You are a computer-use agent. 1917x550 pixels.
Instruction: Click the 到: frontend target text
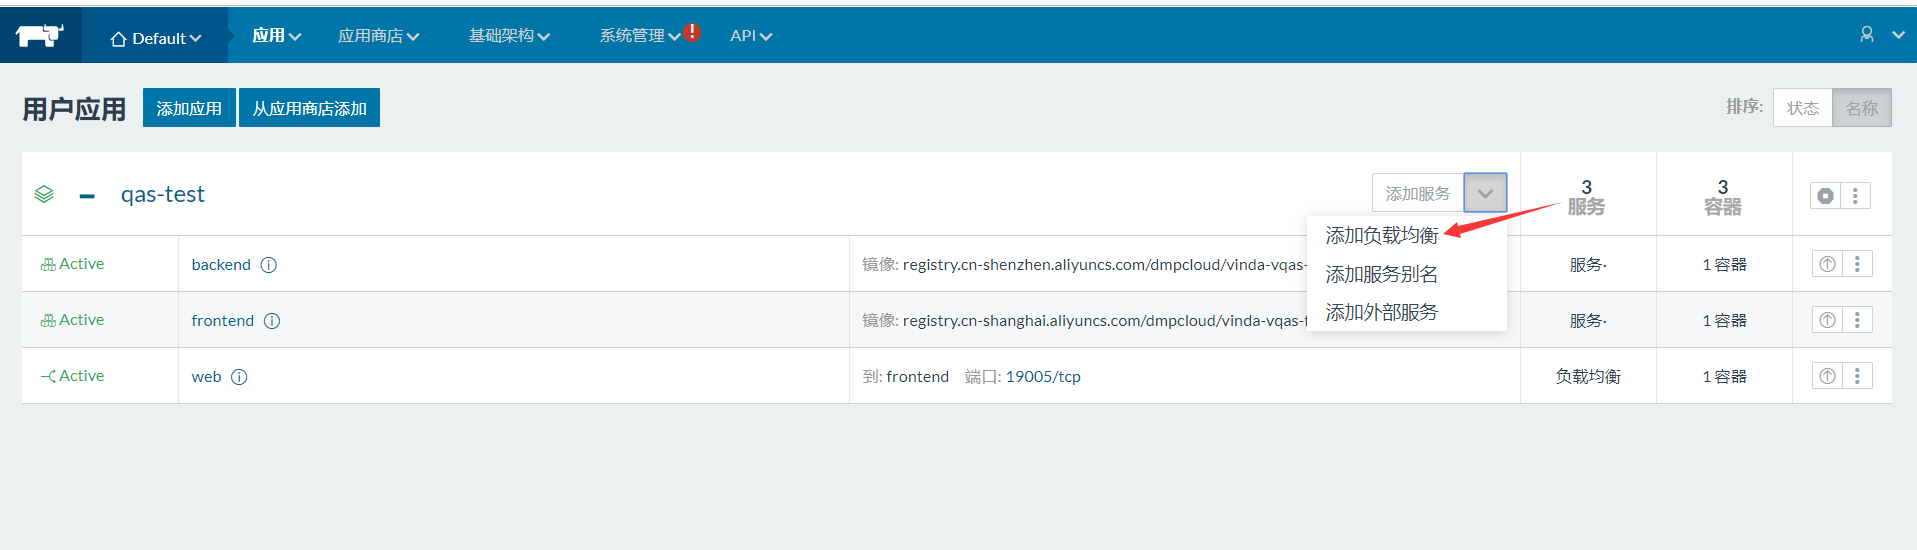pyautogui.click(x=906, y=377)
